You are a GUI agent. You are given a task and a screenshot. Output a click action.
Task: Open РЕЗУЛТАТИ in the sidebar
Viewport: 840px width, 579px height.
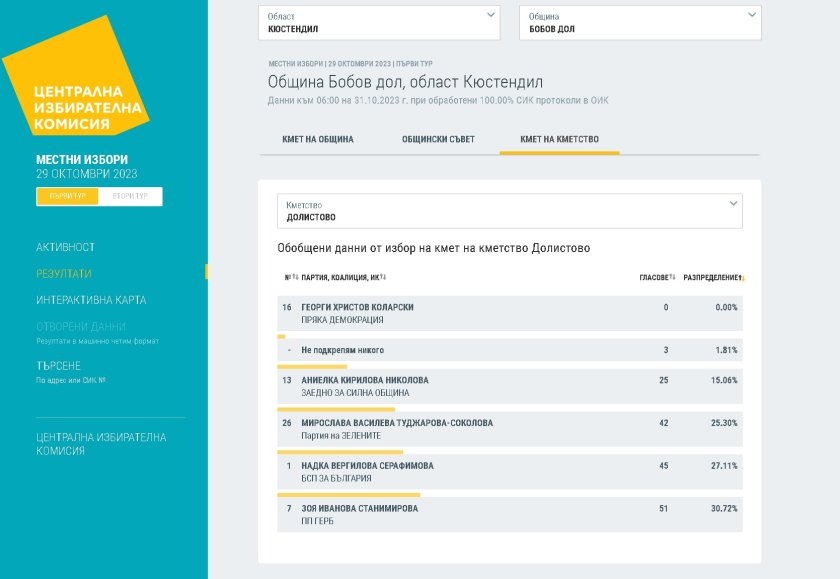[x=64, y=274]
